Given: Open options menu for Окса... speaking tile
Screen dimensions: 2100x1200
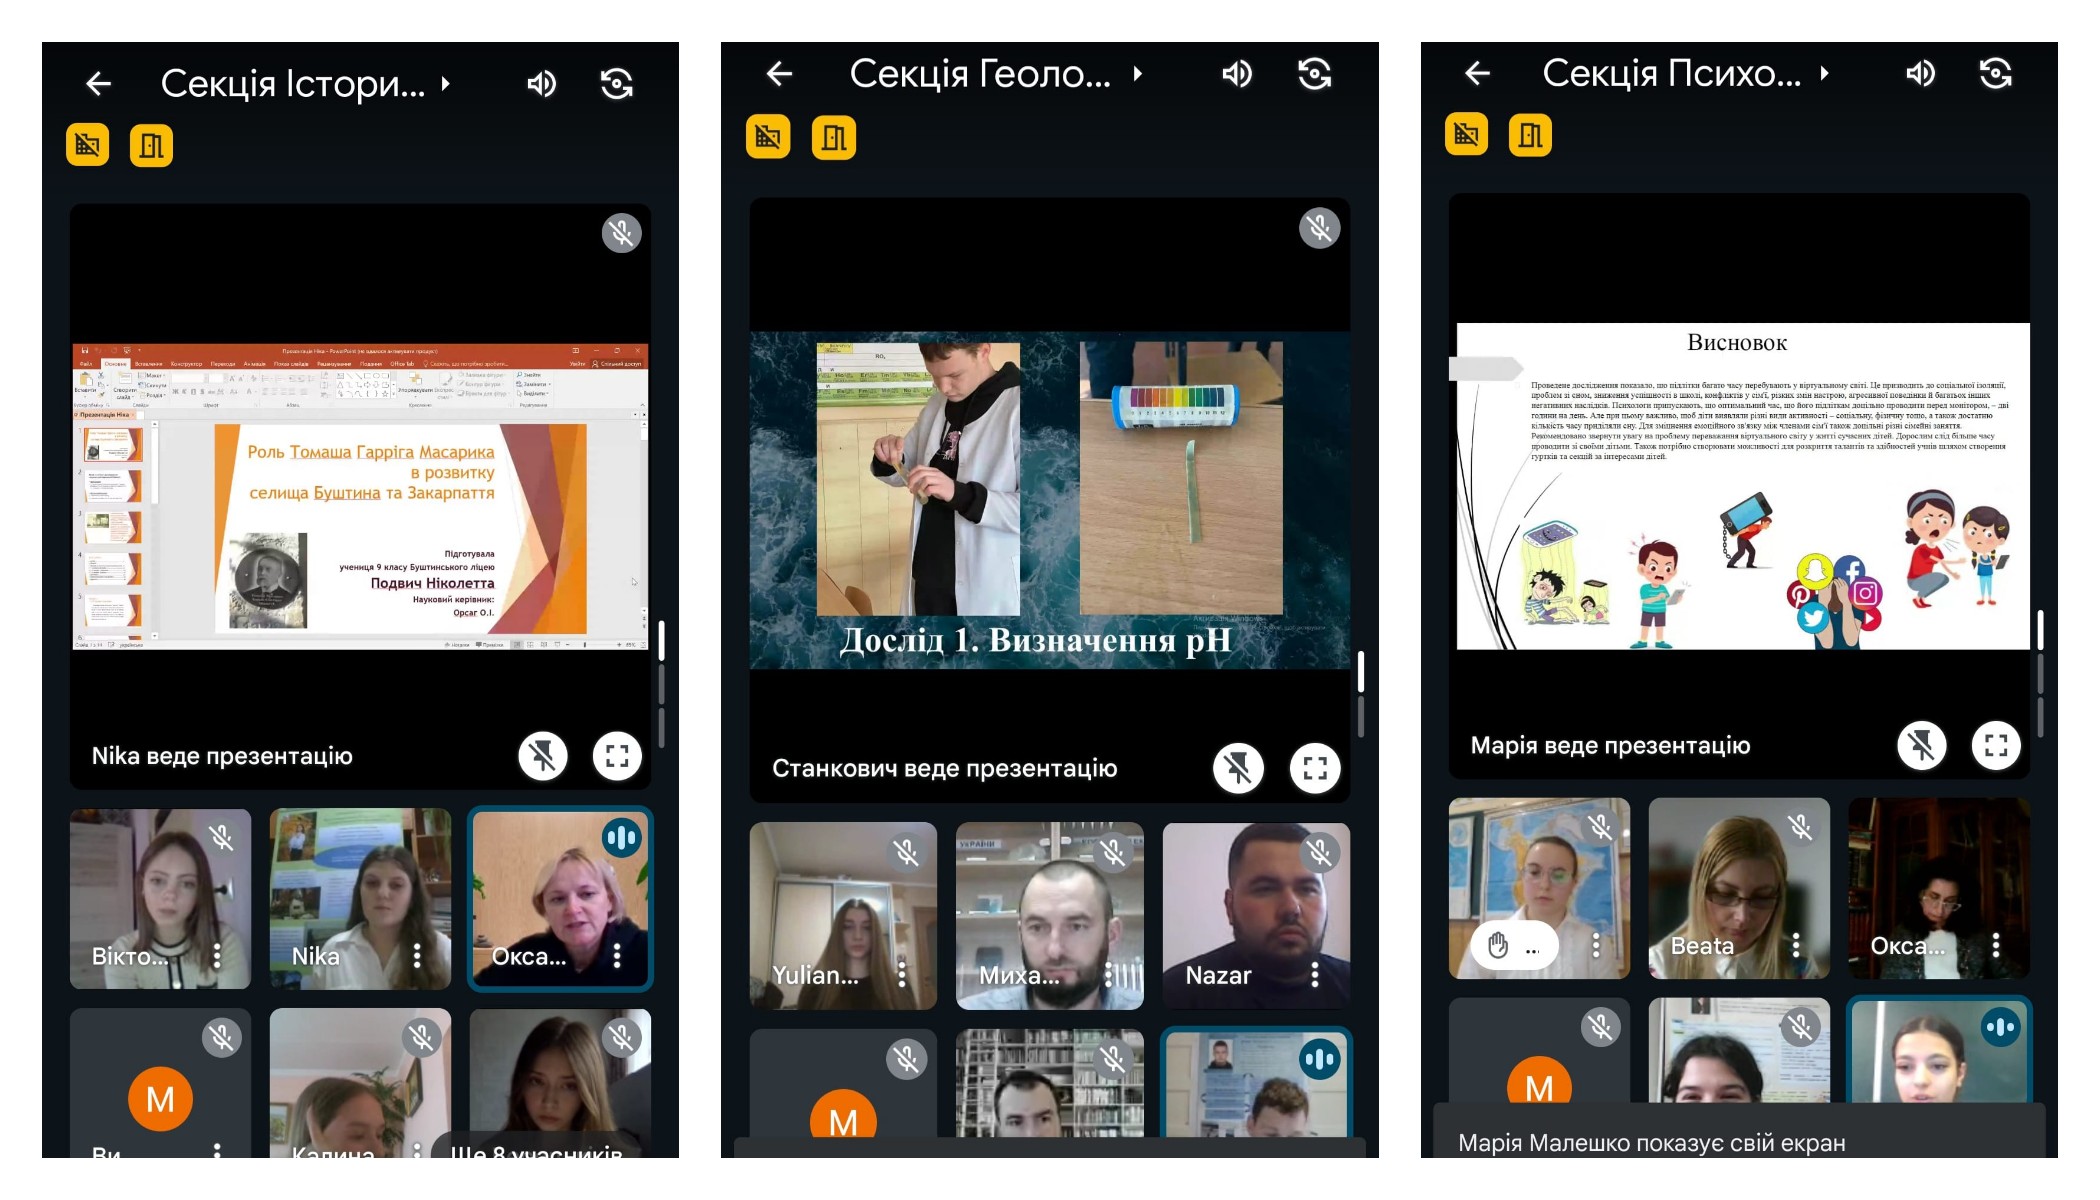Looking at the screenshot, I should (617, 956).
